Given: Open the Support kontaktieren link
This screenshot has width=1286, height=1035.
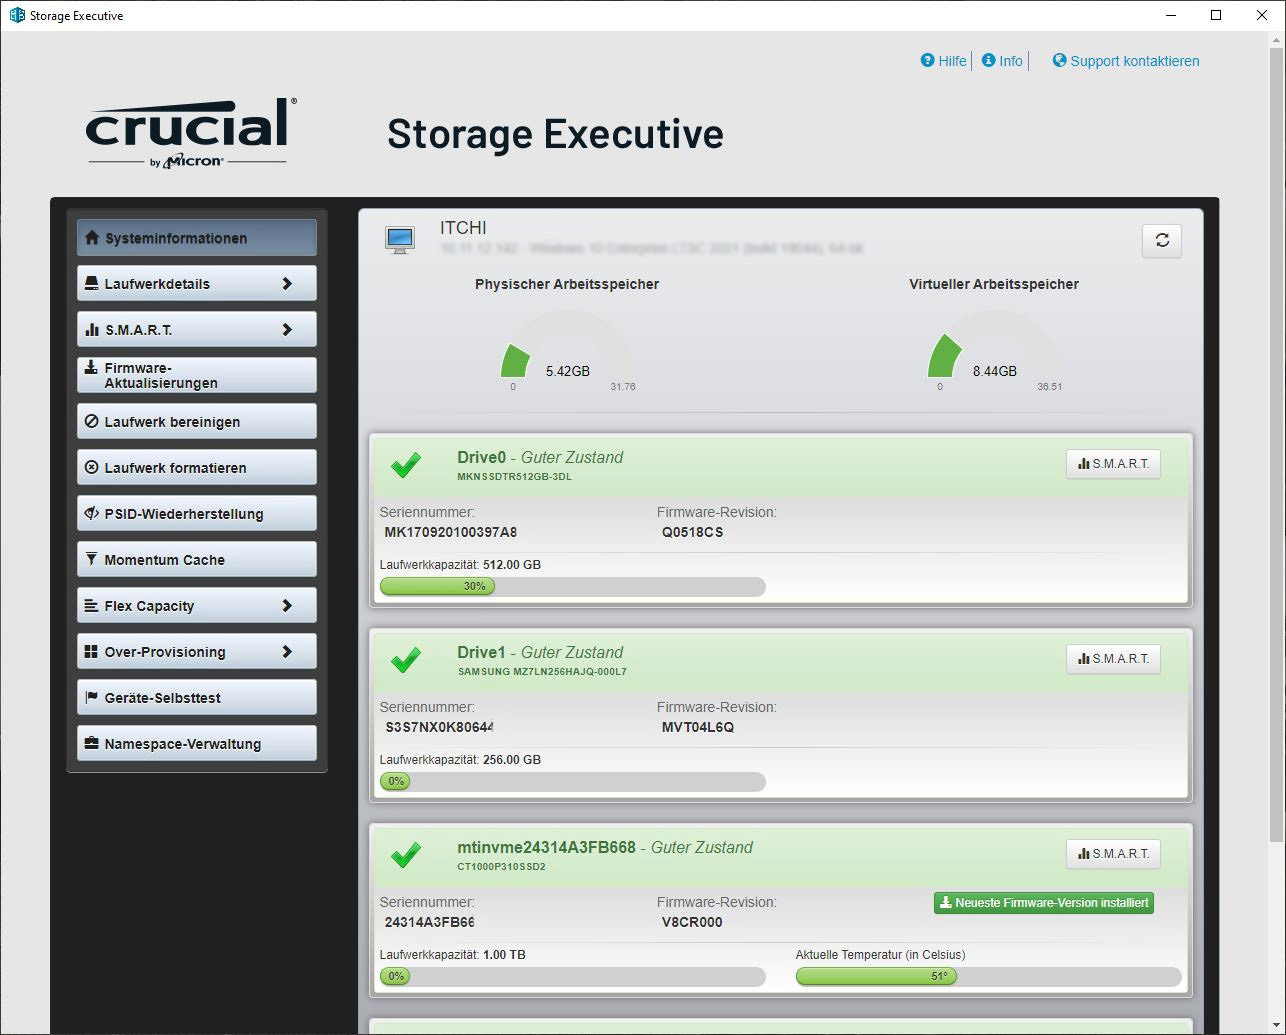Looking at the screenshot, I should point(1134,61).
